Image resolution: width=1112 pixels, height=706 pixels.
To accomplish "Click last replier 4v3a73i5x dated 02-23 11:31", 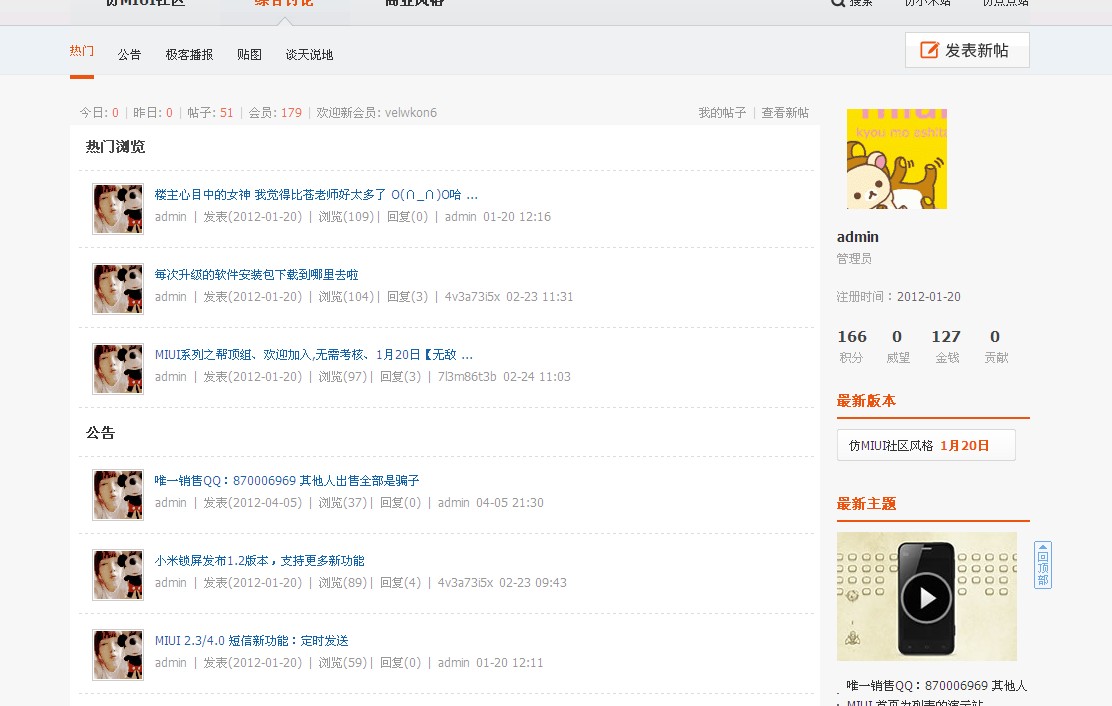I will pyautogui.click(x=472, y=297).
